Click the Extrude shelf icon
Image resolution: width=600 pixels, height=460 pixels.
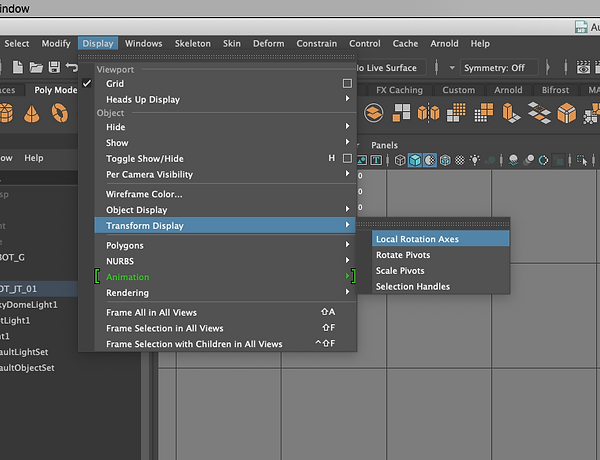511,113
